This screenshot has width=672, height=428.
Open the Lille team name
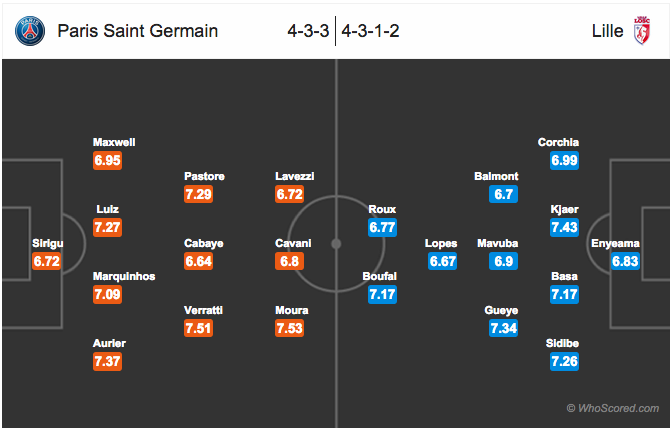[607, 31]
